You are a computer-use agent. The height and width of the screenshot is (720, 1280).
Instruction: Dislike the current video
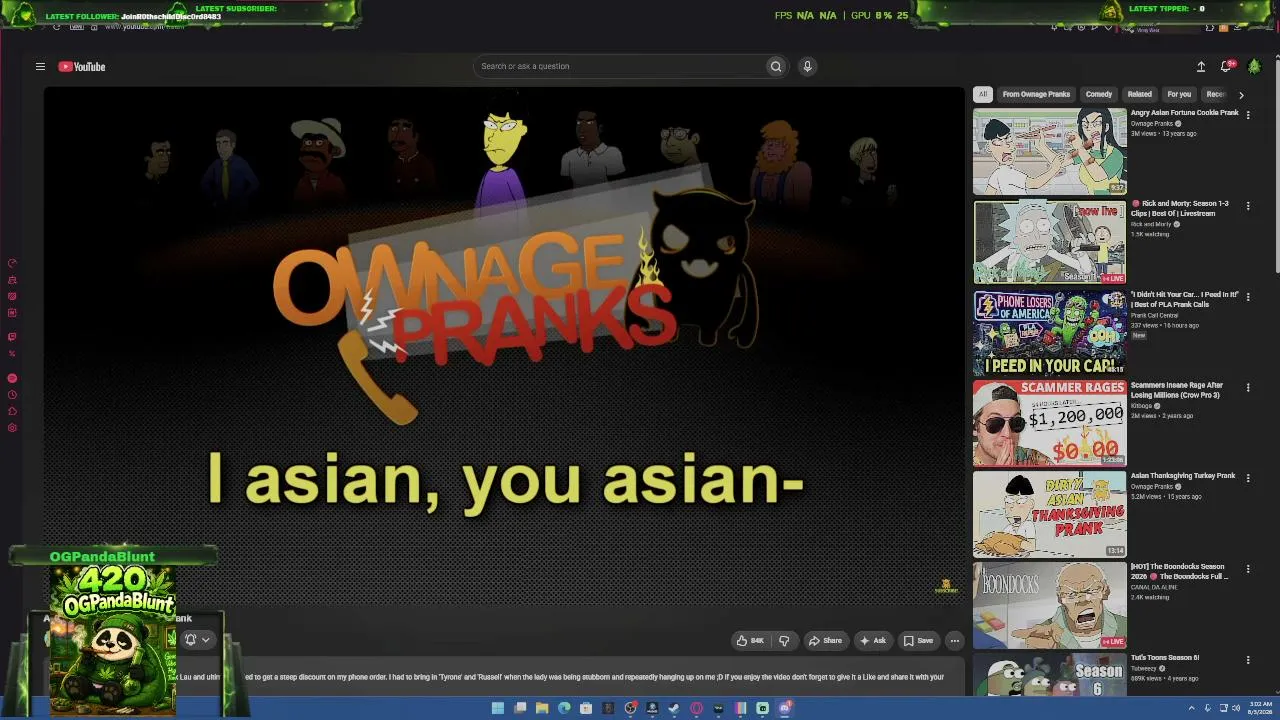point(784,641)
